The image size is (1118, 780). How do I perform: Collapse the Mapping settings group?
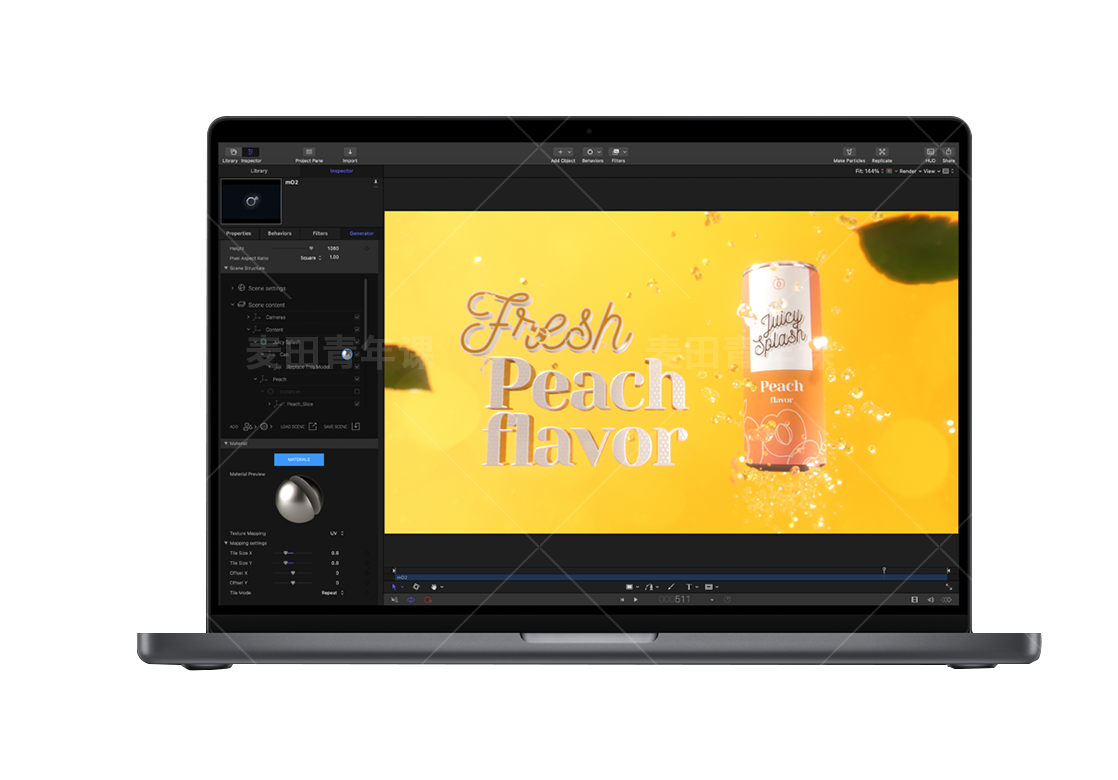point(226,543)
